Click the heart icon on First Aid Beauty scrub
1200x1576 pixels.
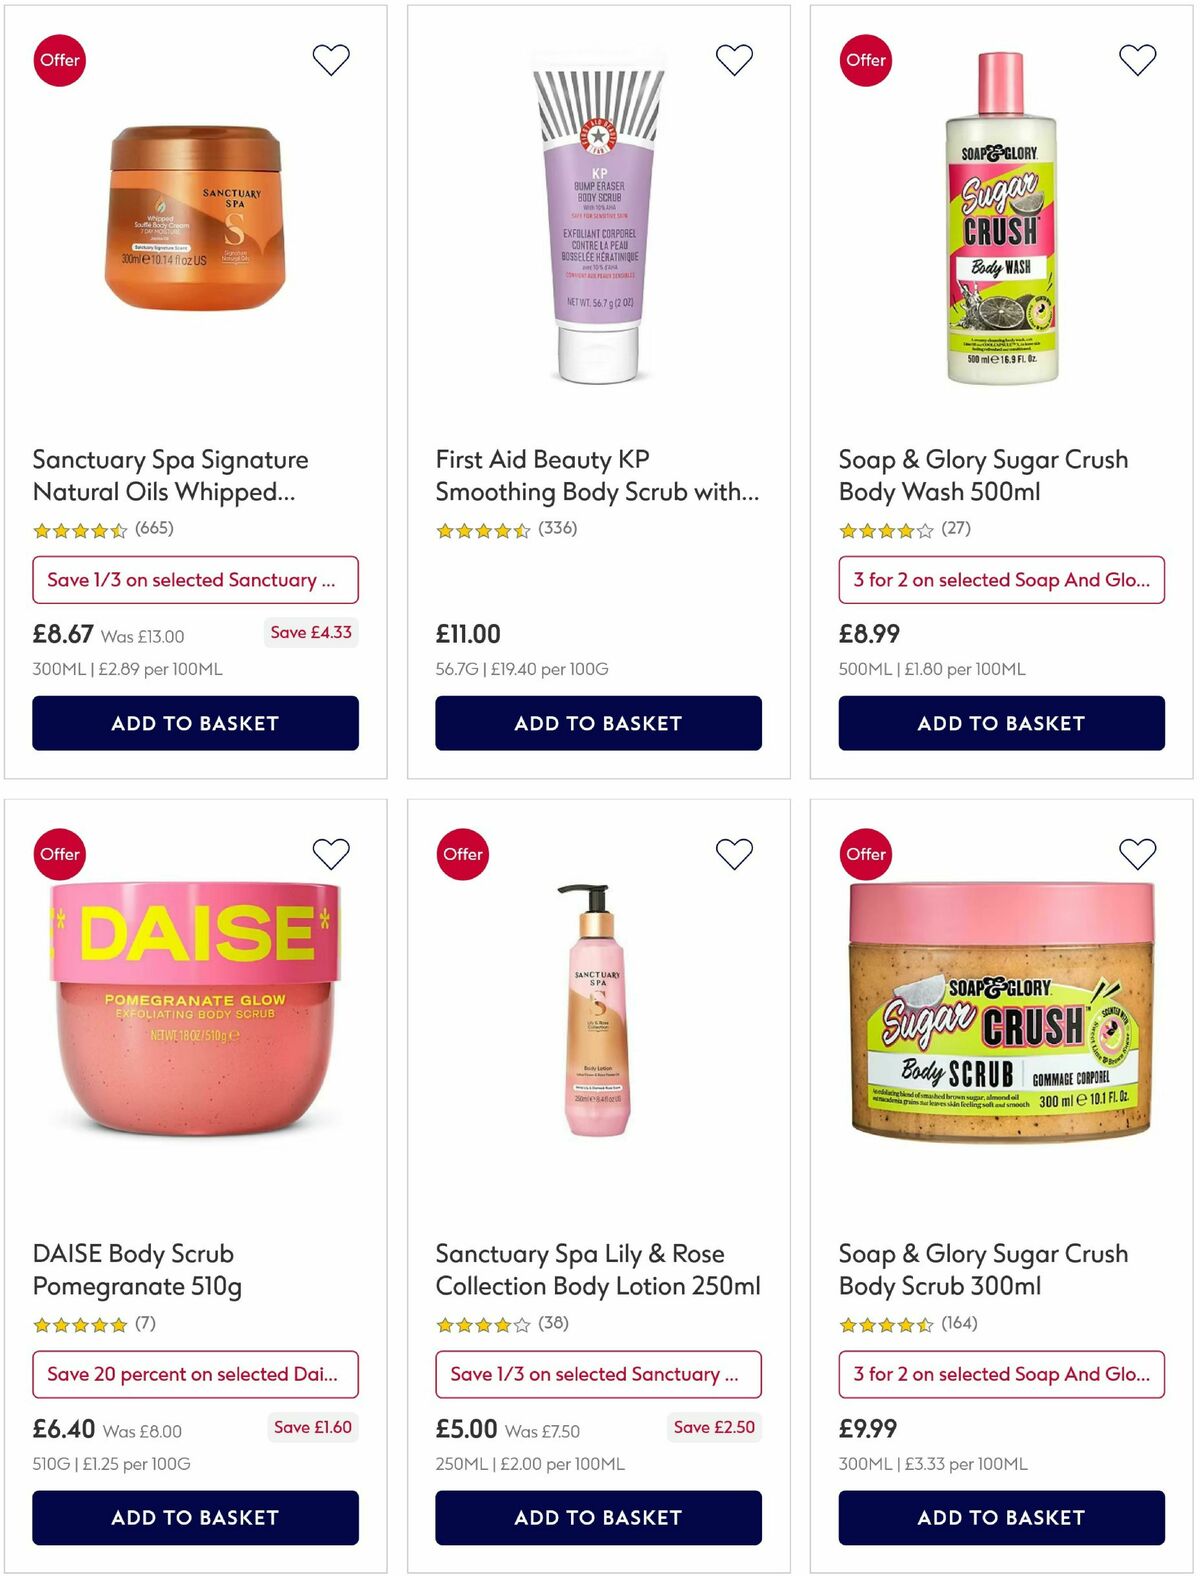[x=735, y=60]
